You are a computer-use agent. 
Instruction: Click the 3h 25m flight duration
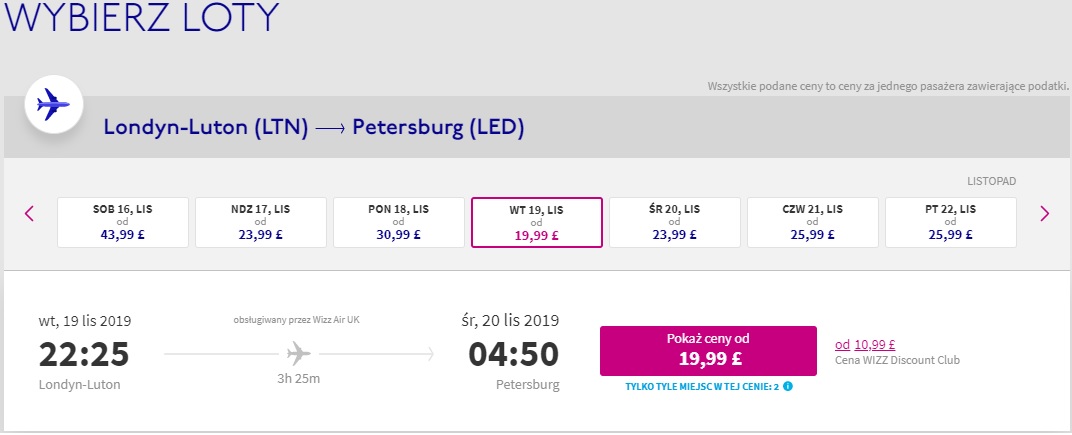(299, 379)
